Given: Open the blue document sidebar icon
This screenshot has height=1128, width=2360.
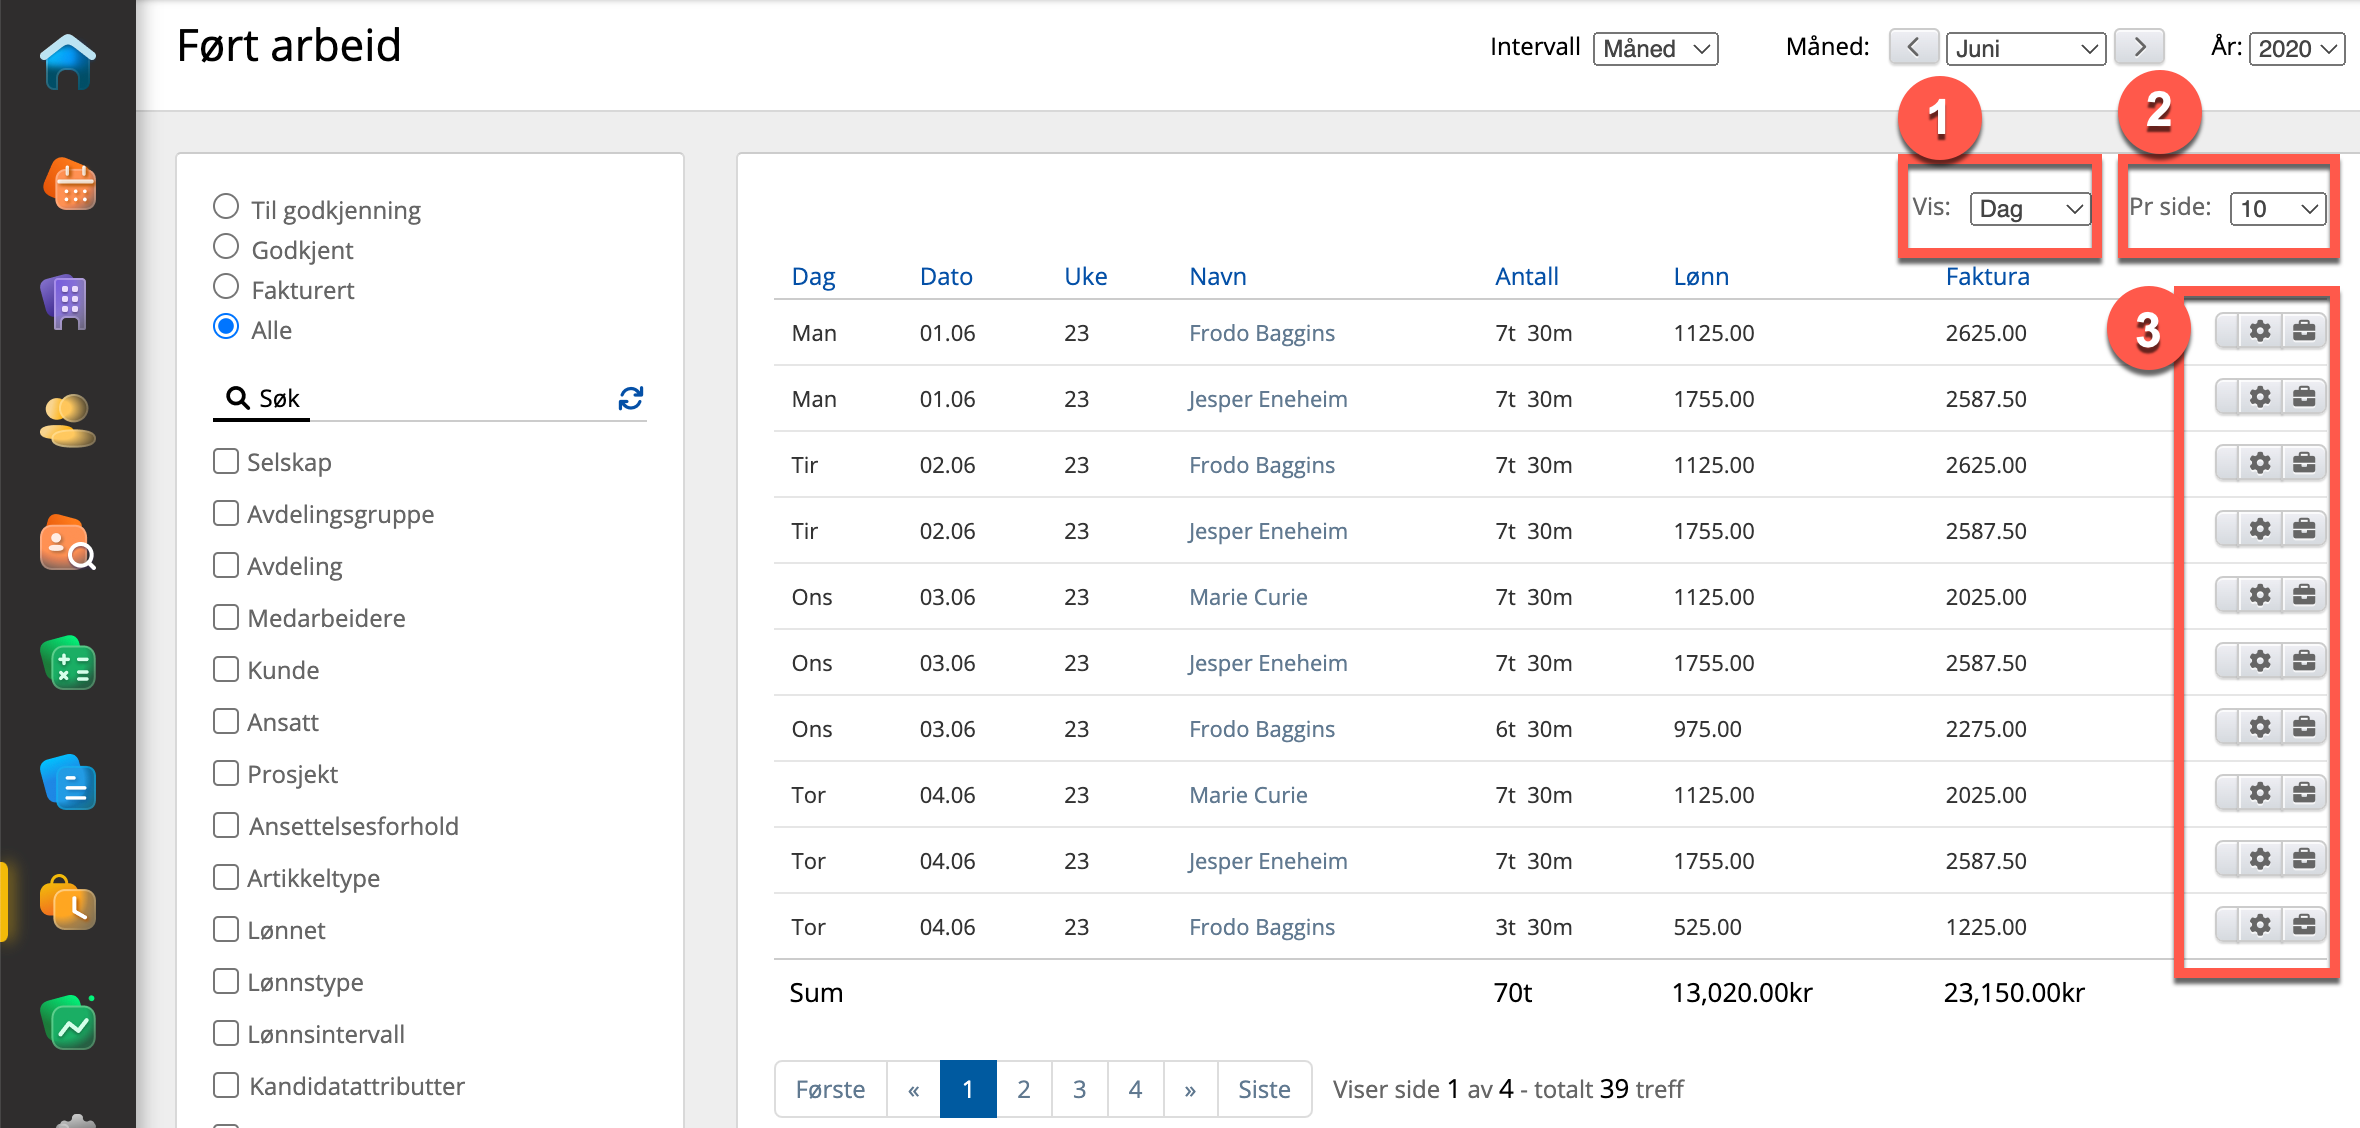Looking at the screenshot, I should tap(68, 782).
